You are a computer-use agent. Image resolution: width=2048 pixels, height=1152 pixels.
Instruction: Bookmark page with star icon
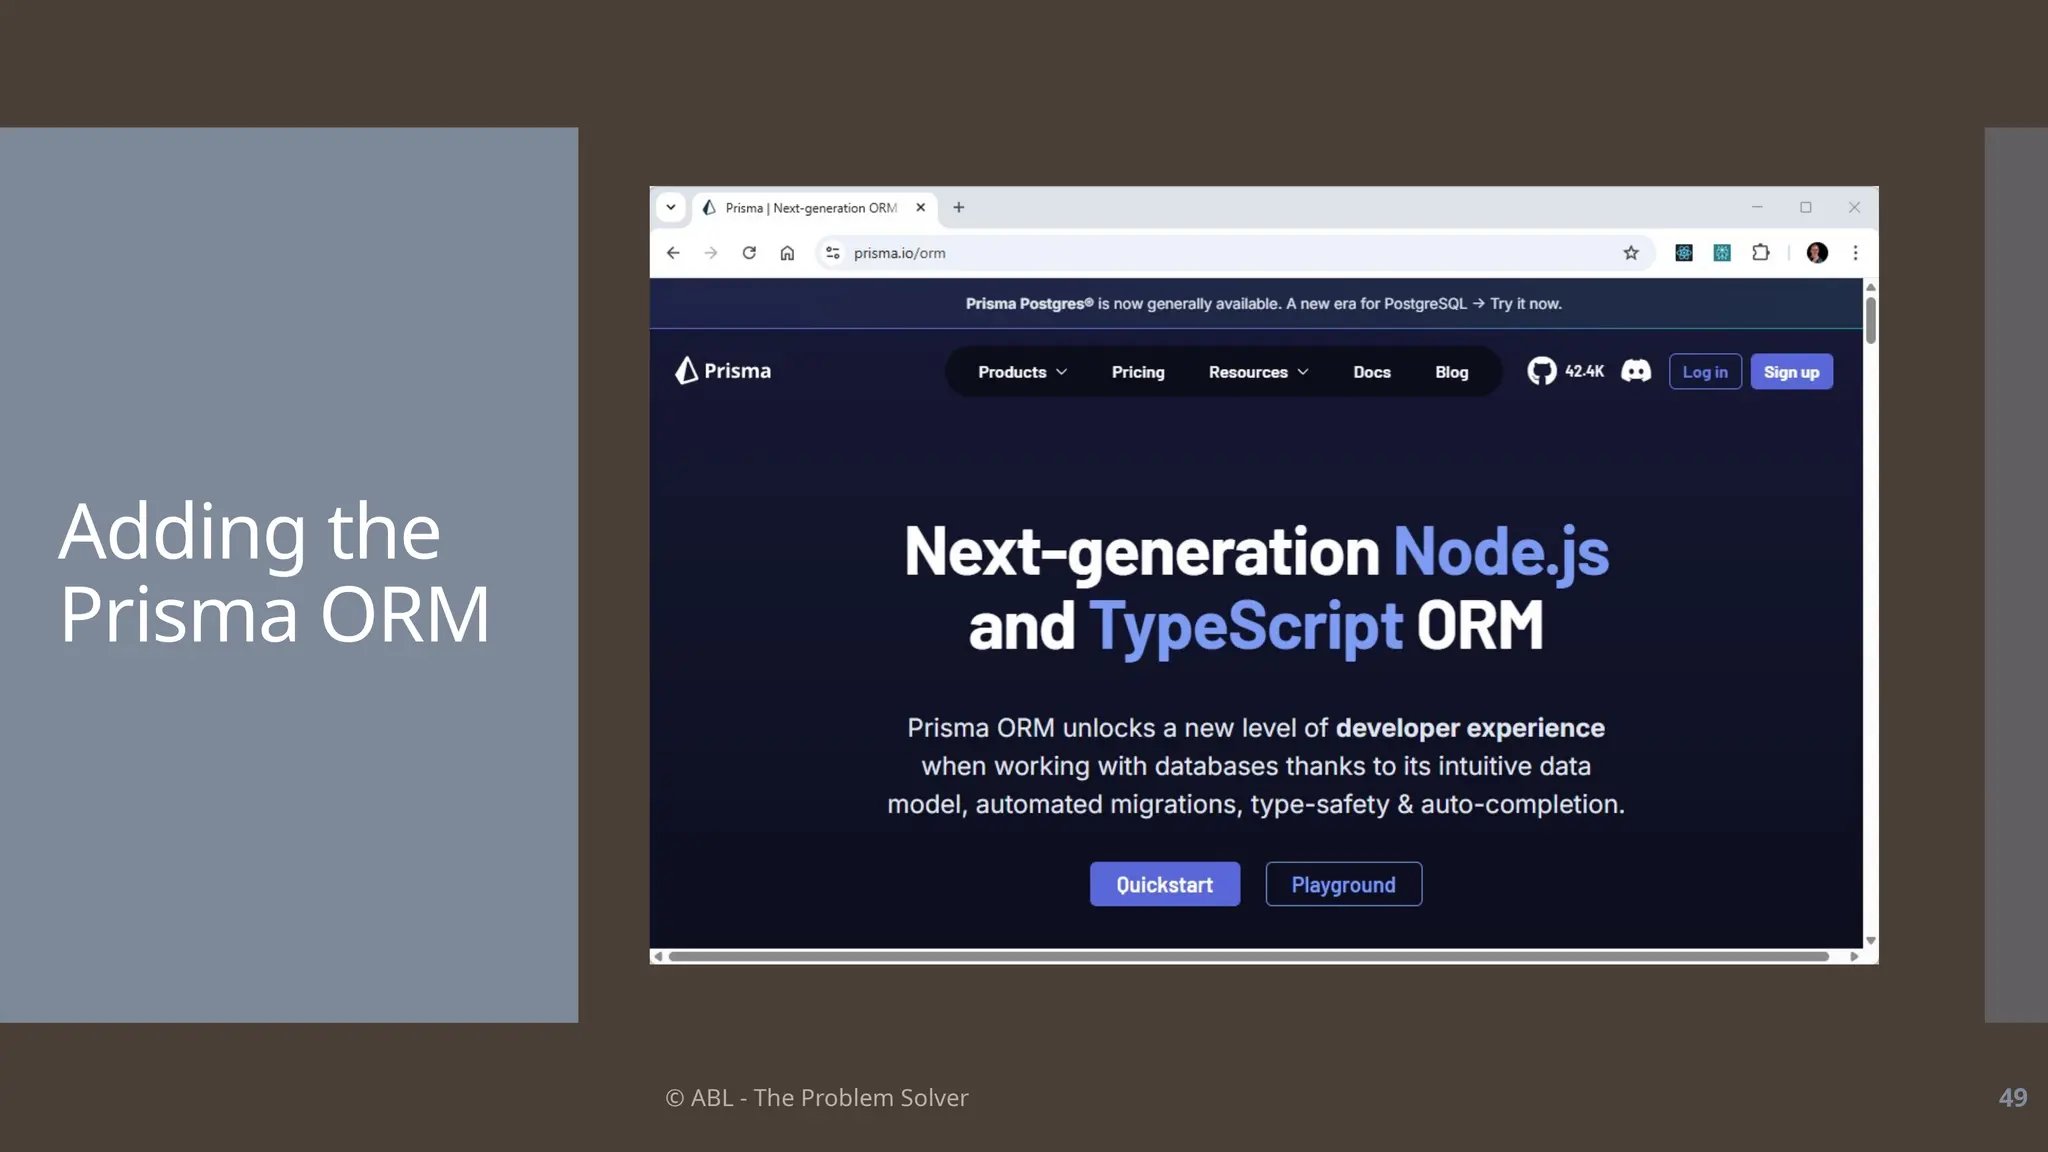1631,253
